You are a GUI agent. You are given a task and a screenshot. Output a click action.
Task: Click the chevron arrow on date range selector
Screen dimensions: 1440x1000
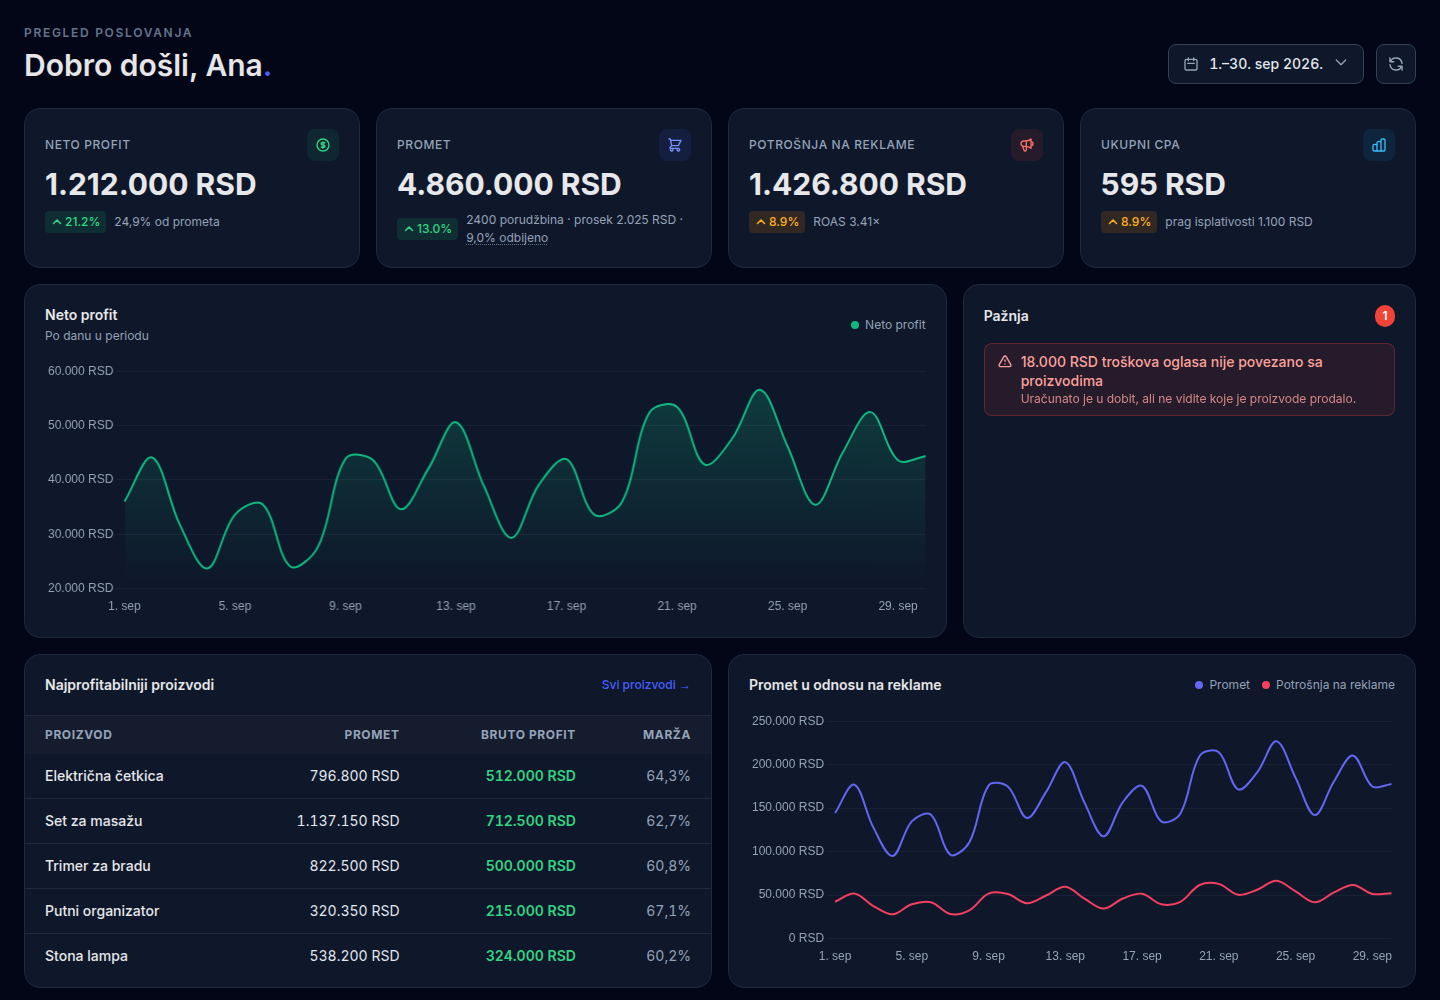[x=1341, y=63]
